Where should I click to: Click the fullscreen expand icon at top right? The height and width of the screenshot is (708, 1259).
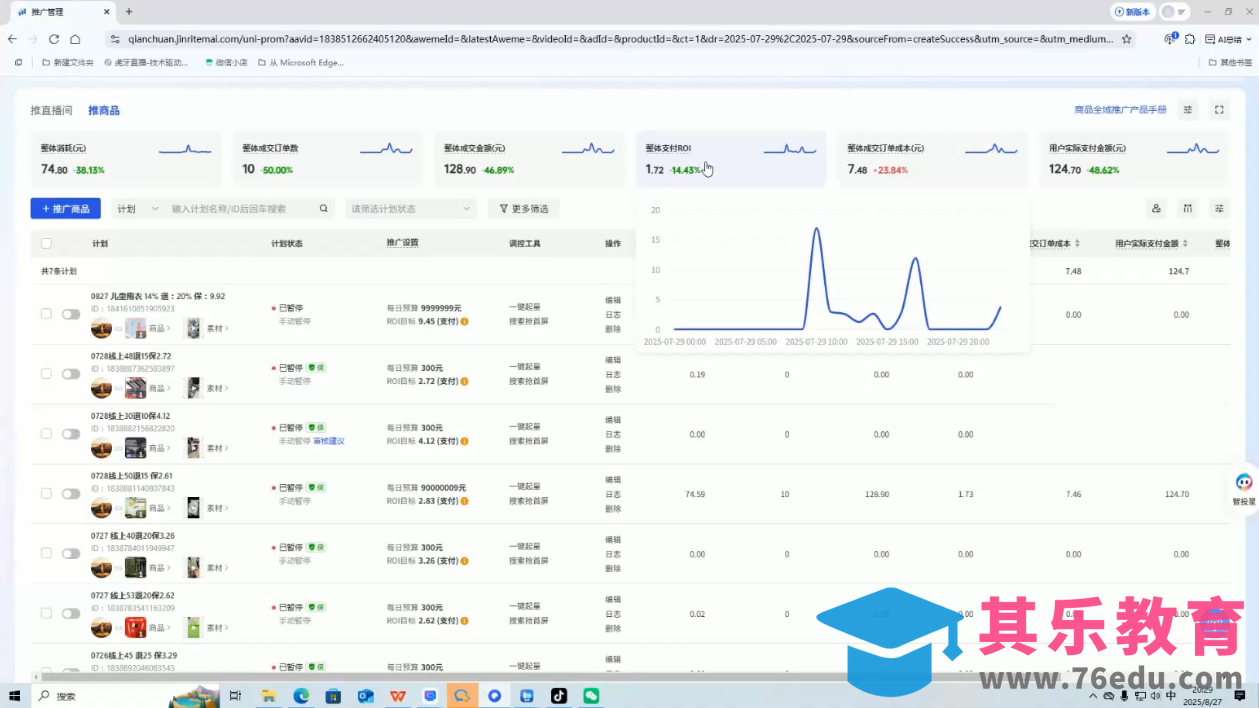1219,110
